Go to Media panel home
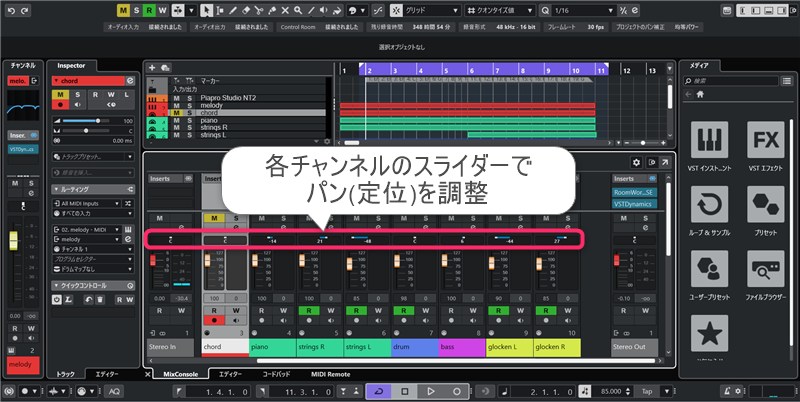 700,94
